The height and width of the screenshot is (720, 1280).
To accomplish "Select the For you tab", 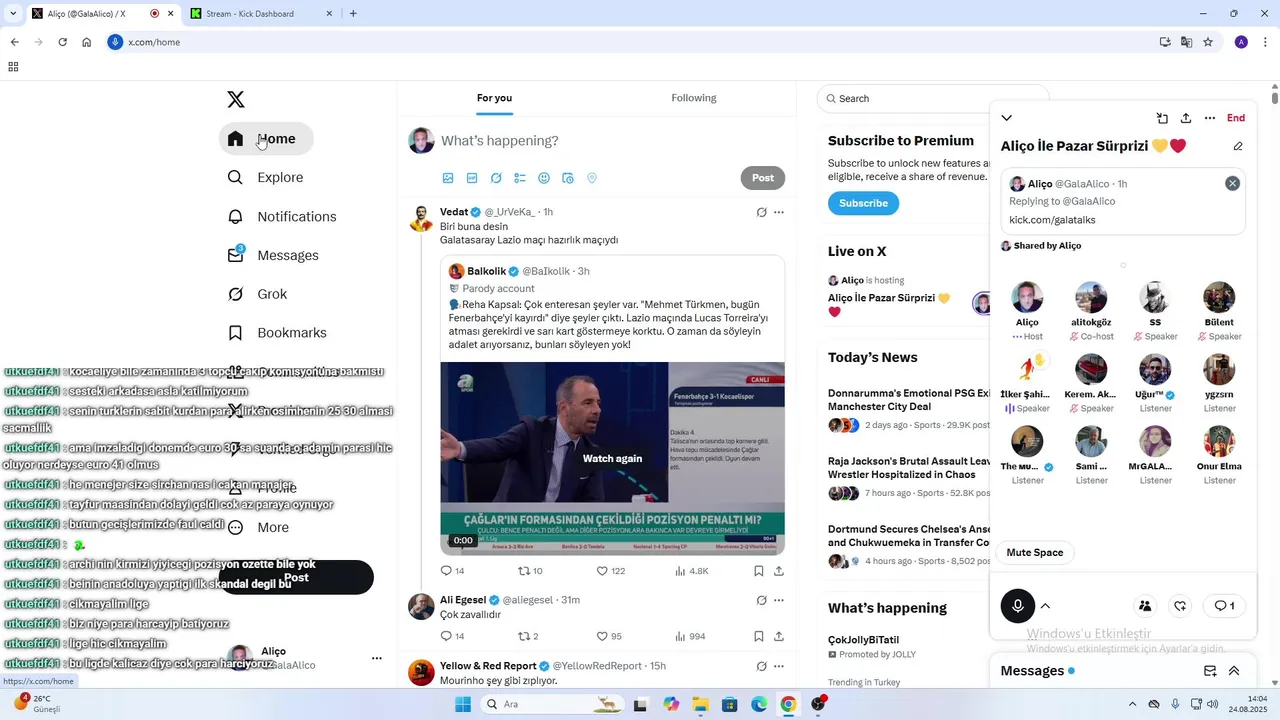I will click(494, 98).
